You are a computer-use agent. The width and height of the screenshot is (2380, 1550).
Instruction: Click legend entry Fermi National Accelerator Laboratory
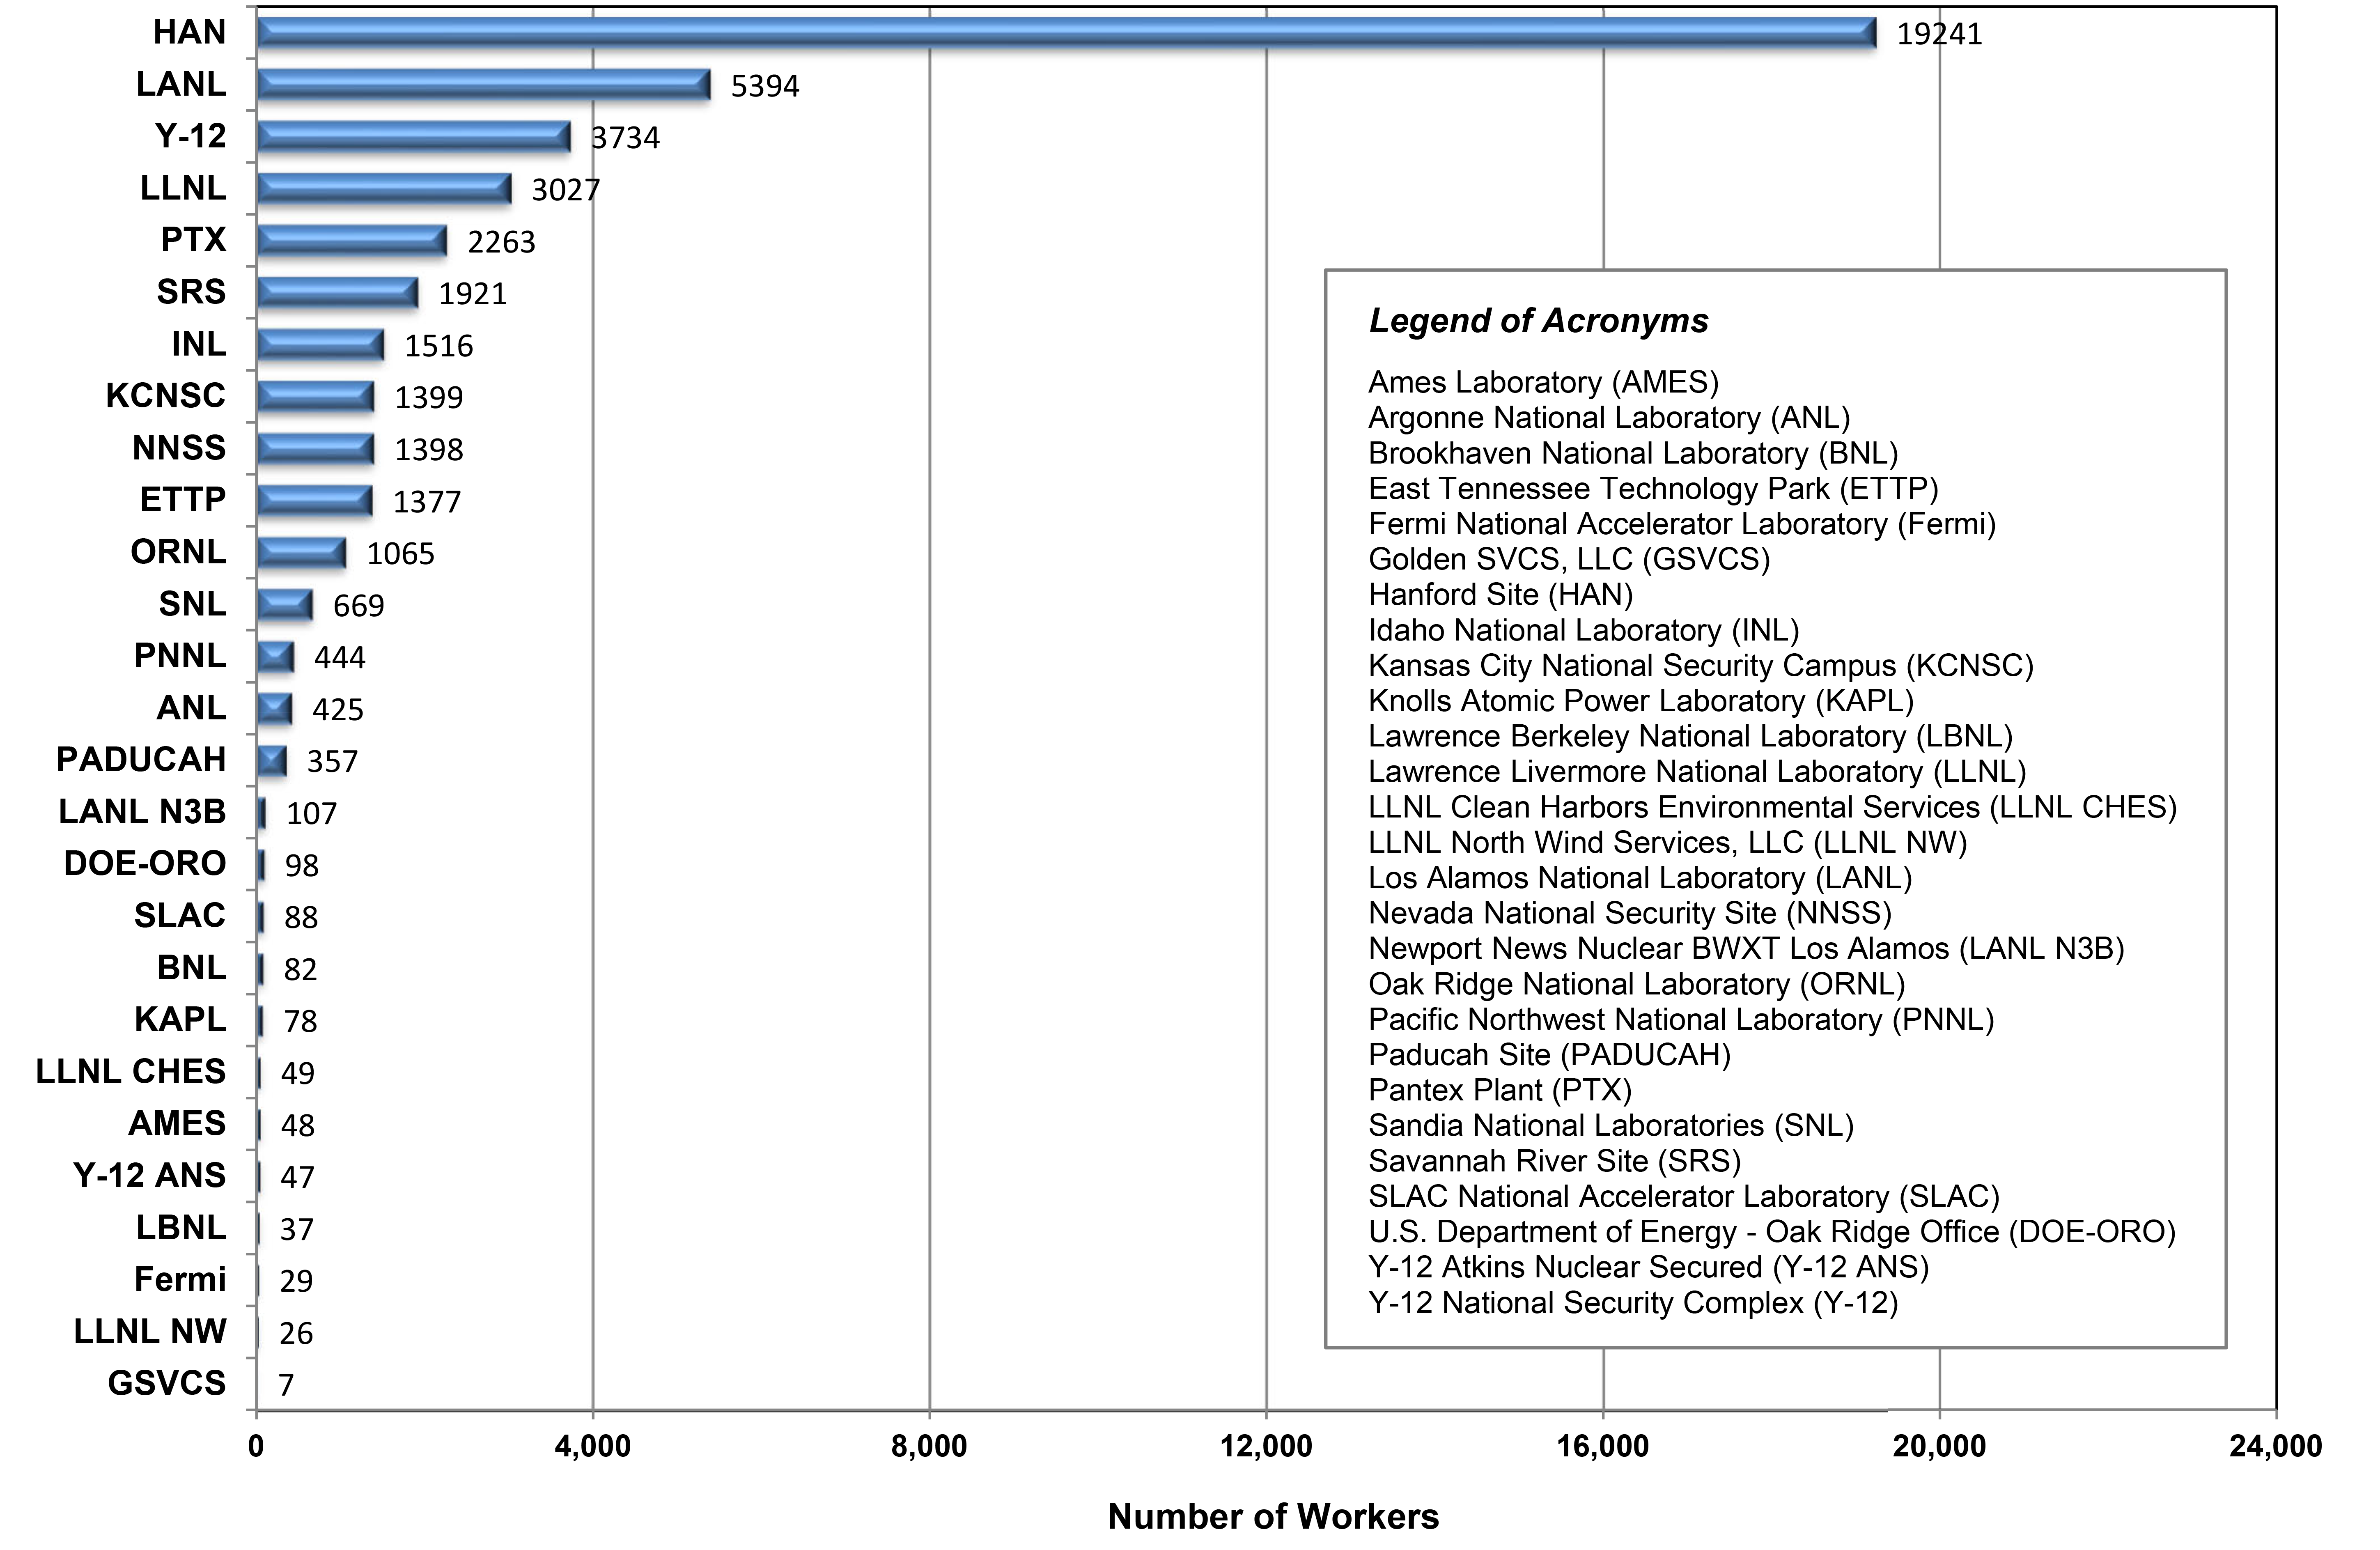(x=1683, y=524)
